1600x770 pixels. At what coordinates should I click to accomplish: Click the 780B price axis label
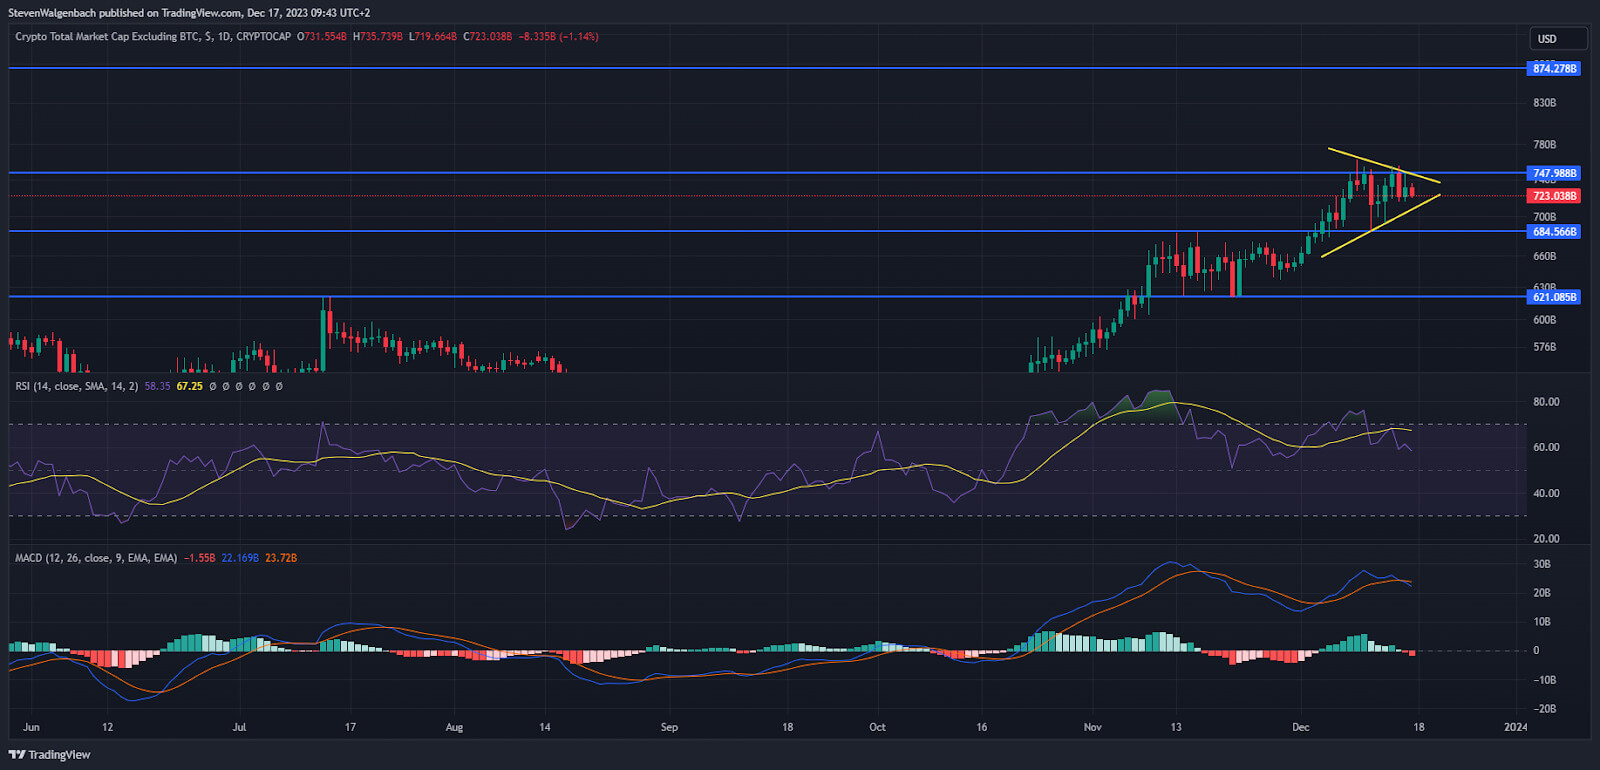tap(1544, 145)
